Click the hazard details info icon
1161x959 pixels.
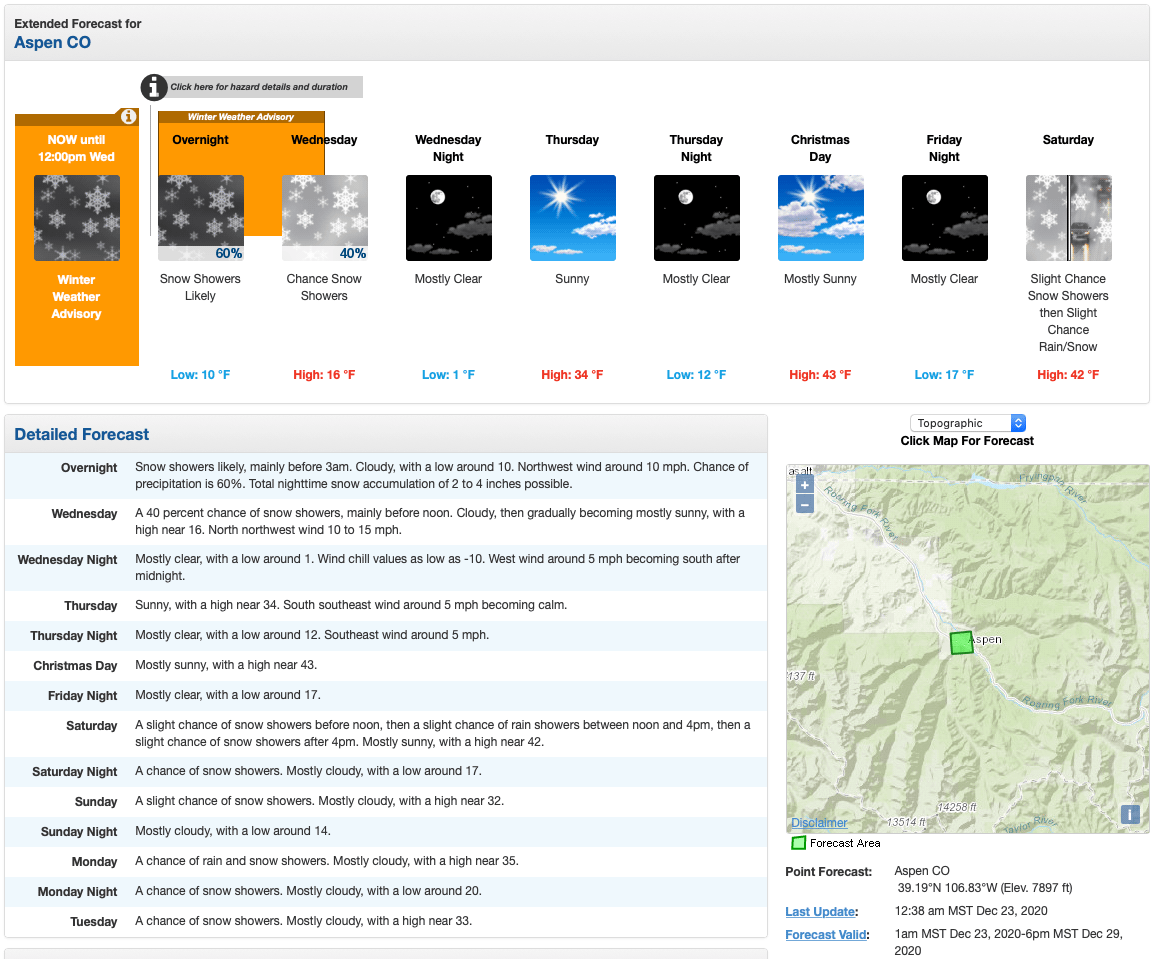click(154, 87)
